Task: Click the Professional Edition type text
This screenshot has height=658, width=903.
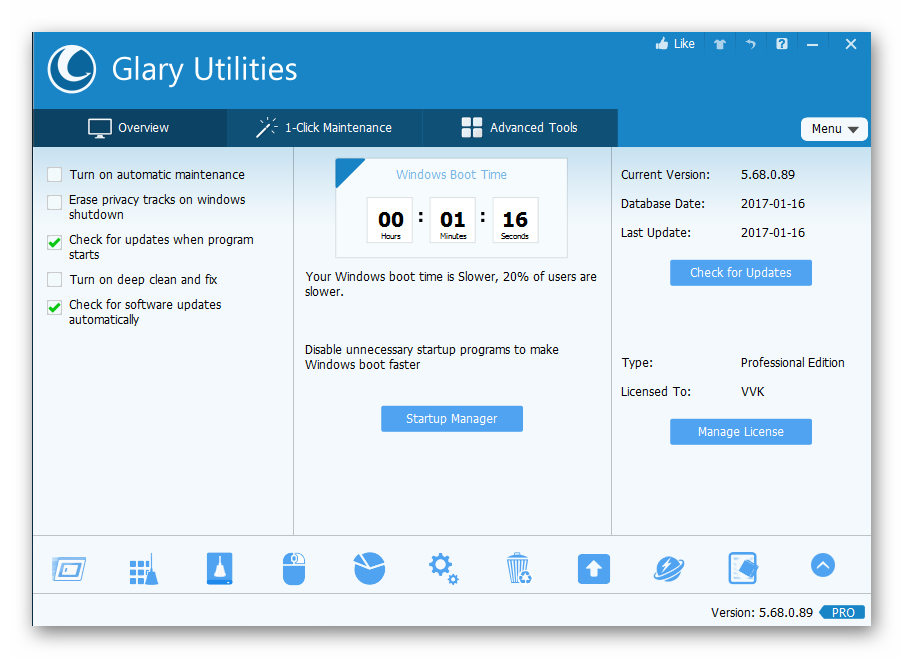Action: (x=792, y=363)
